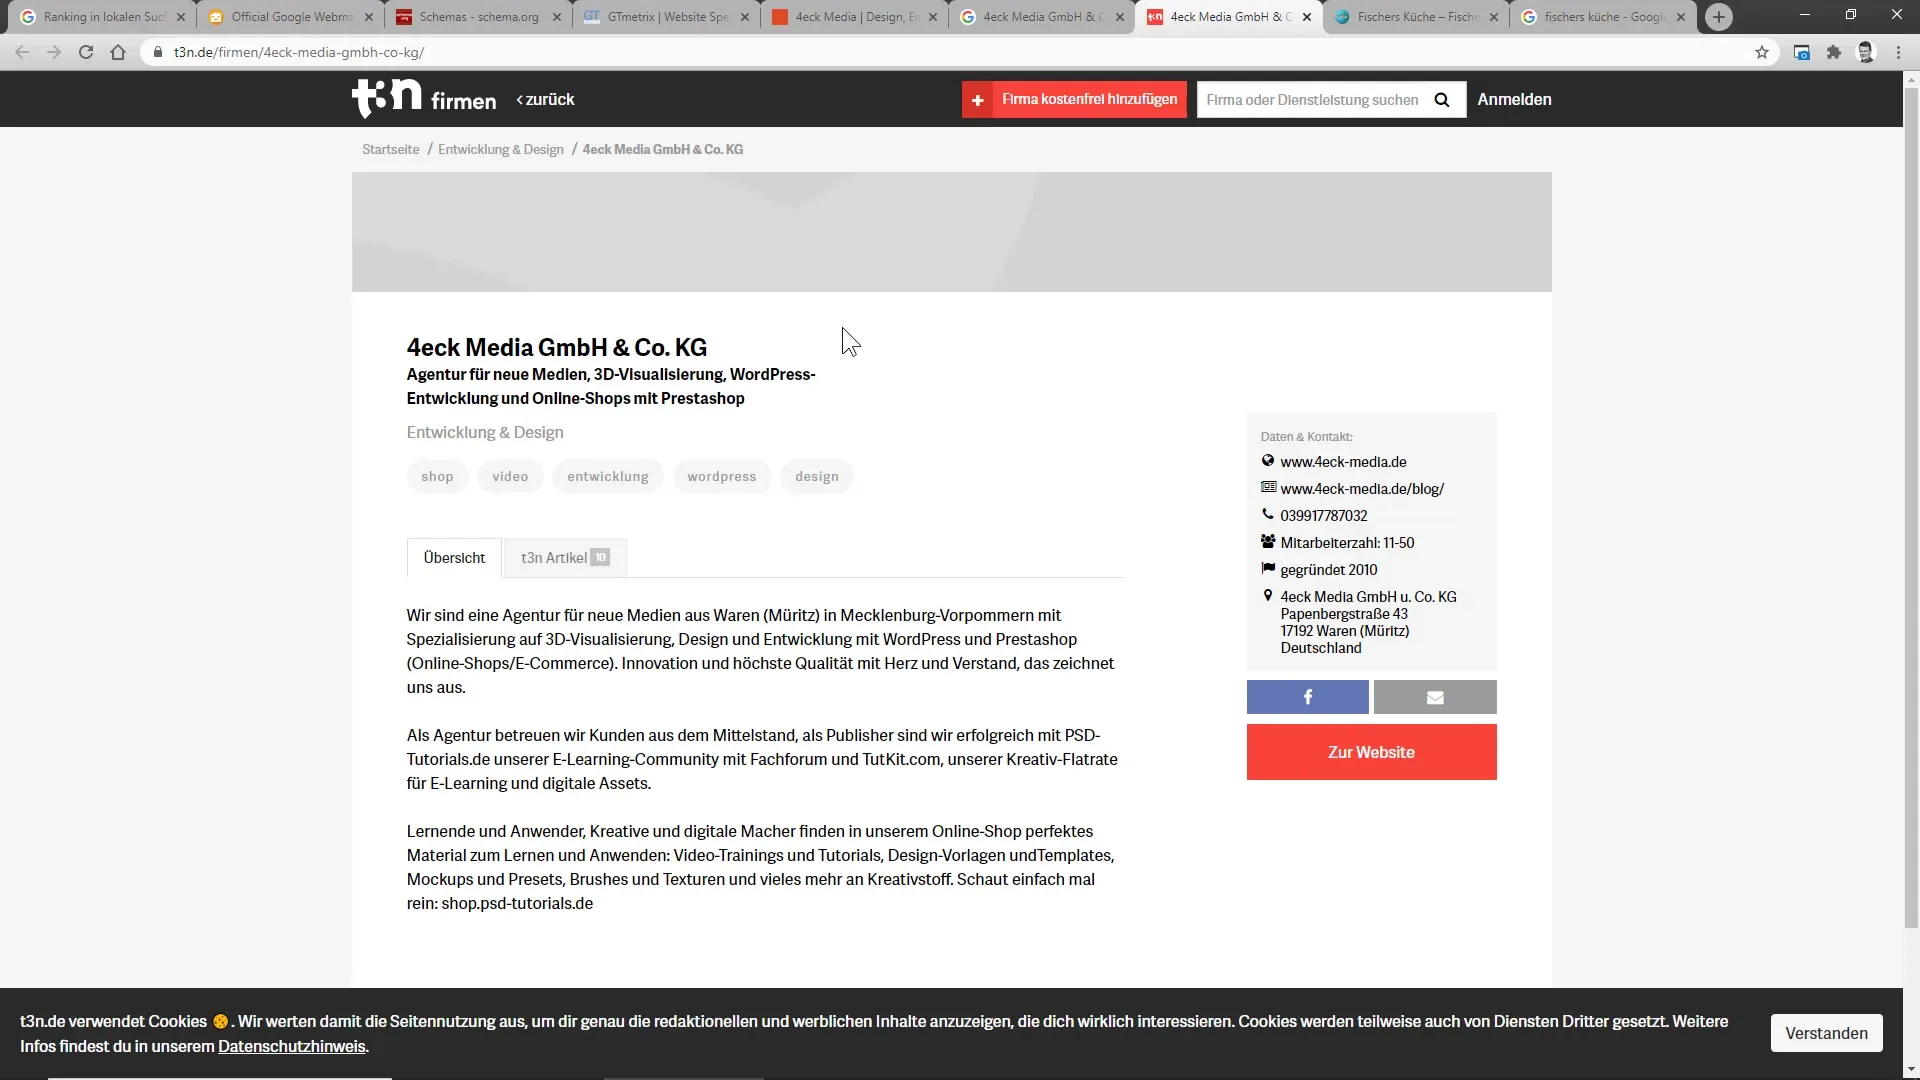Accept cookies with Verstanden button
This screenshot has width=1920, height=1080.
[1826, 1033]
